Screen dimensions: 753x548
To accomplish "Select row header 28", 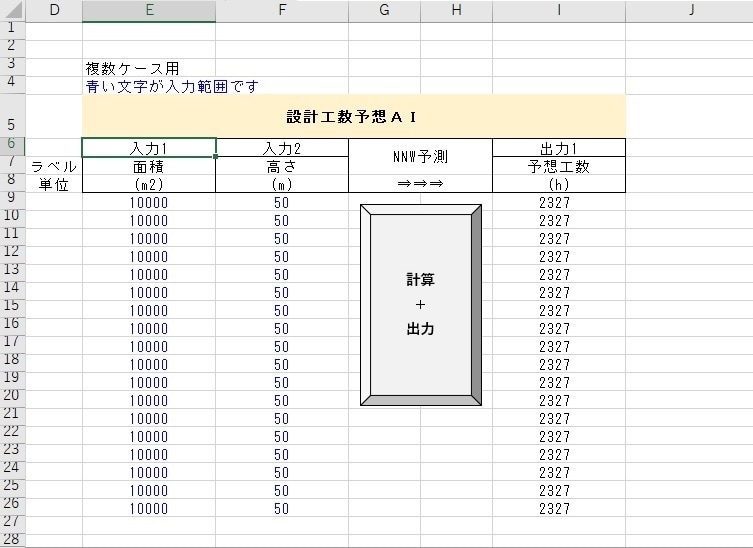I will [x=12, y=540].
